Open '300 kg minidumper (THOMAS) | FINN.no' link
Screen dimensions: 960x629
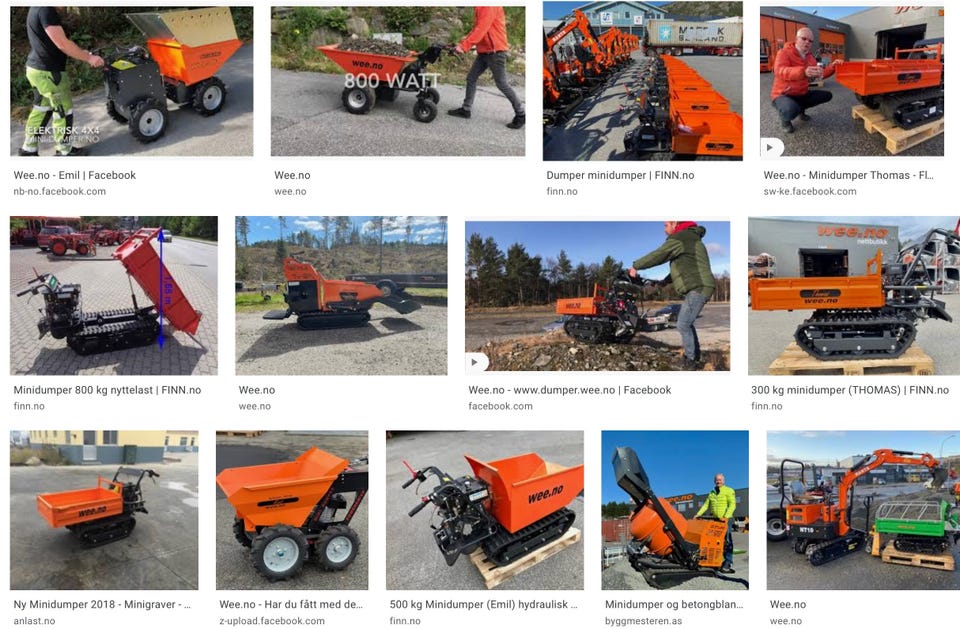(850, 390)
